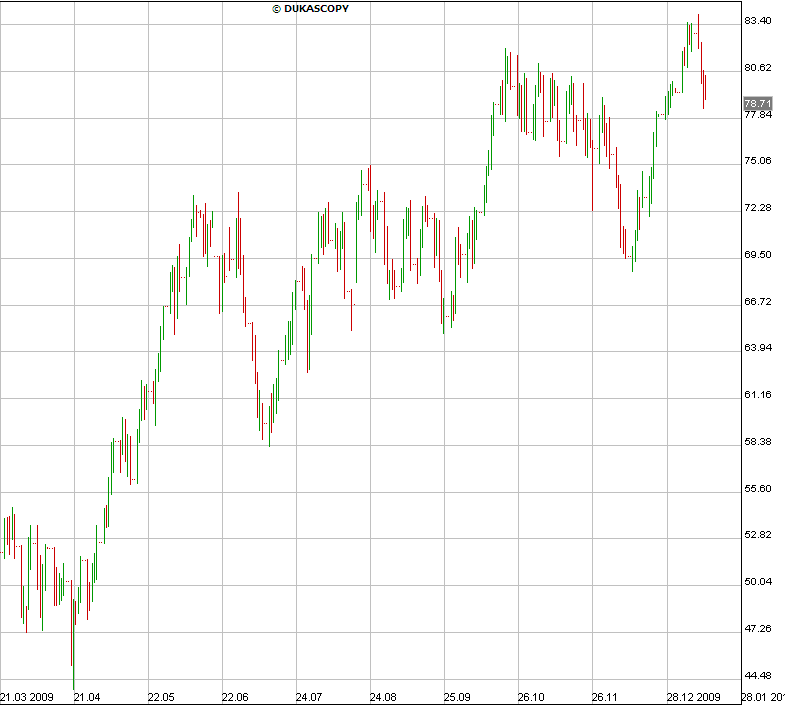Click the 24.07 date label
Image resolution: width=787 pixels, height=708 pixels.
pyautogui.click(x=309, y=697)
